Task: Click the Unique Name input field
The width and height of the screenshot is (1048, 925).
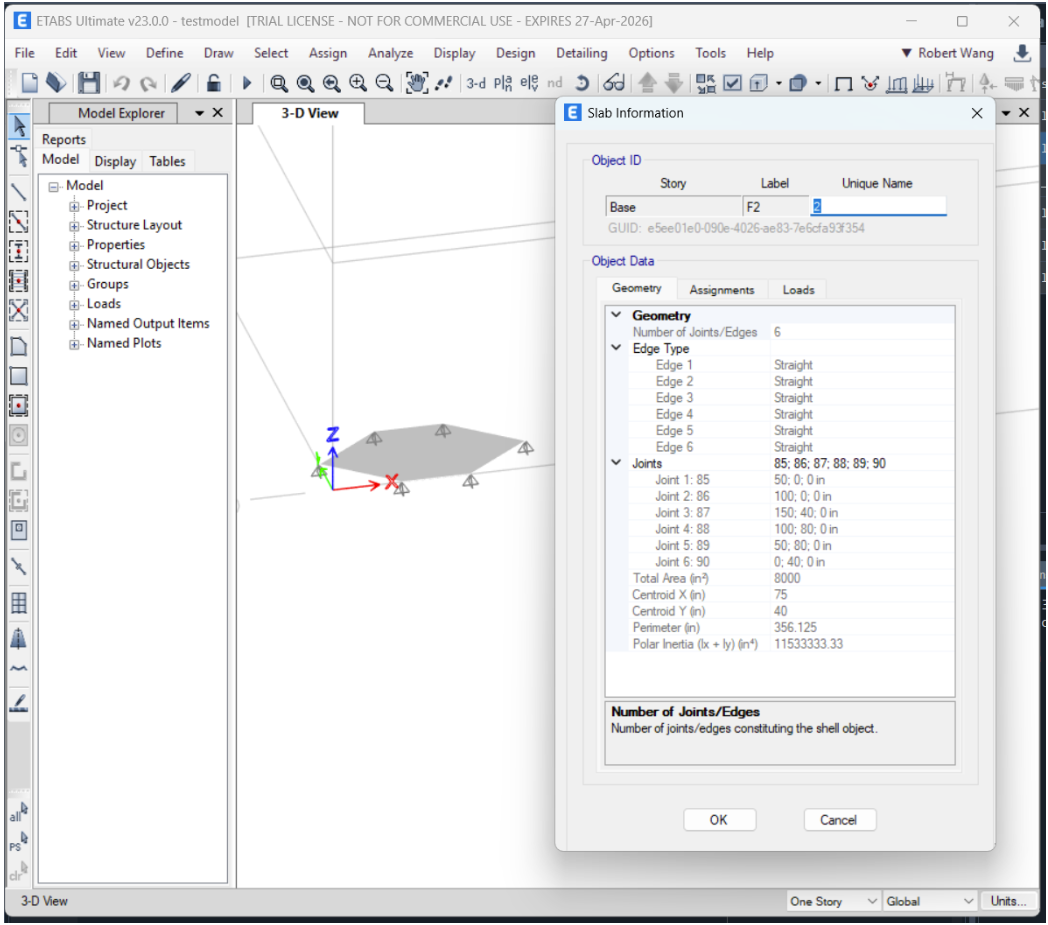Action: click(x=877, y=207)
